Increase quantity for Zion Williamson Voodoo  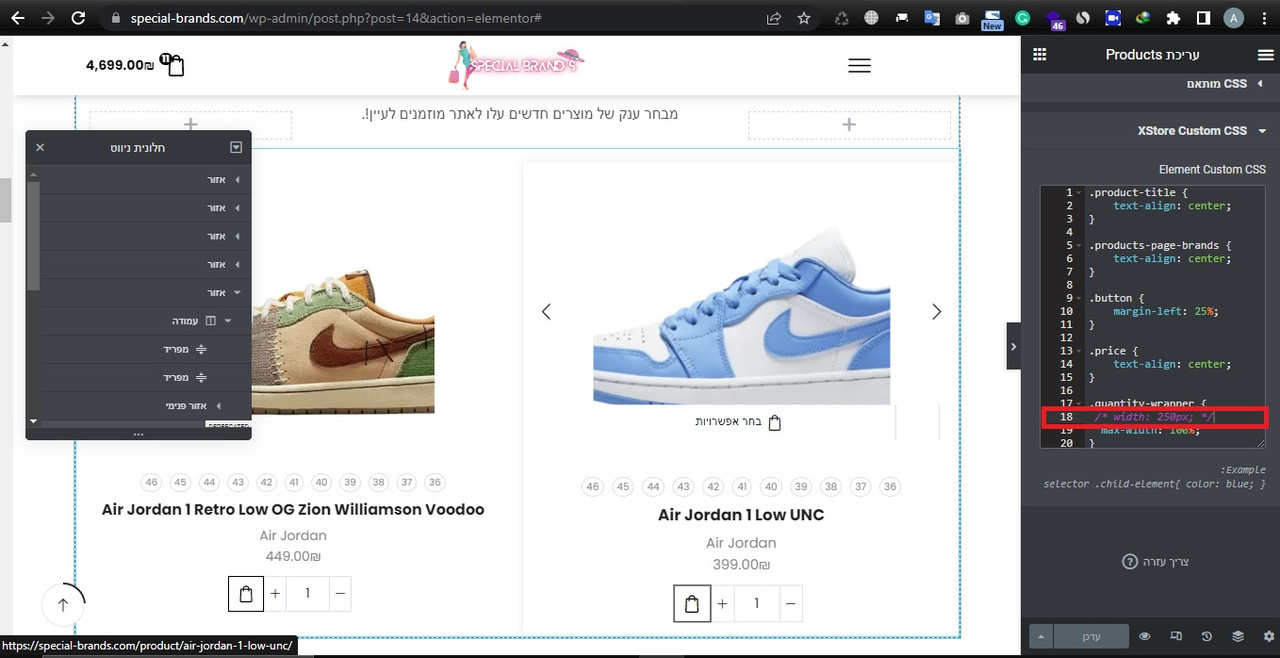tap(275, 594)
